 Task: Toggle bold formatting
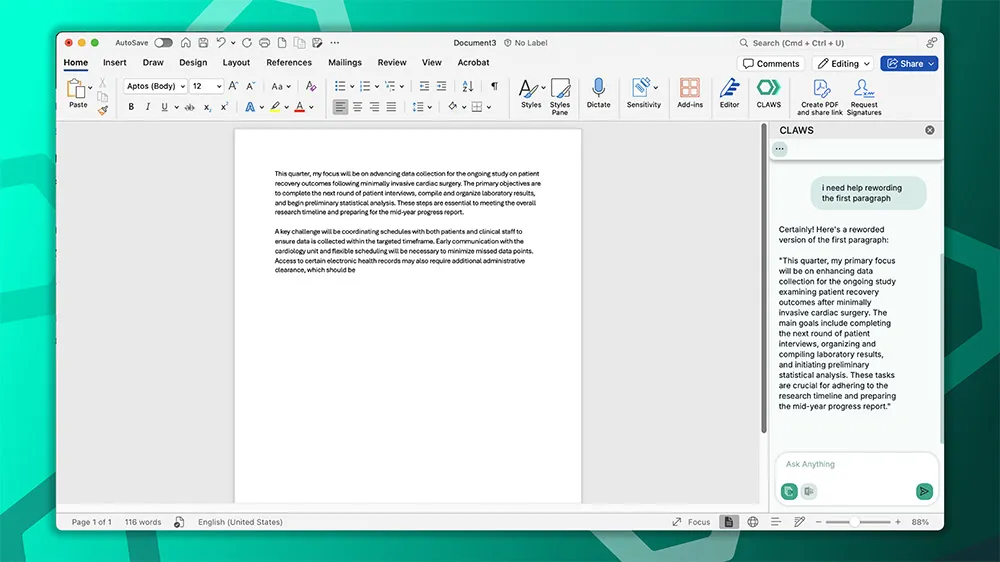[x=131, y=107]
